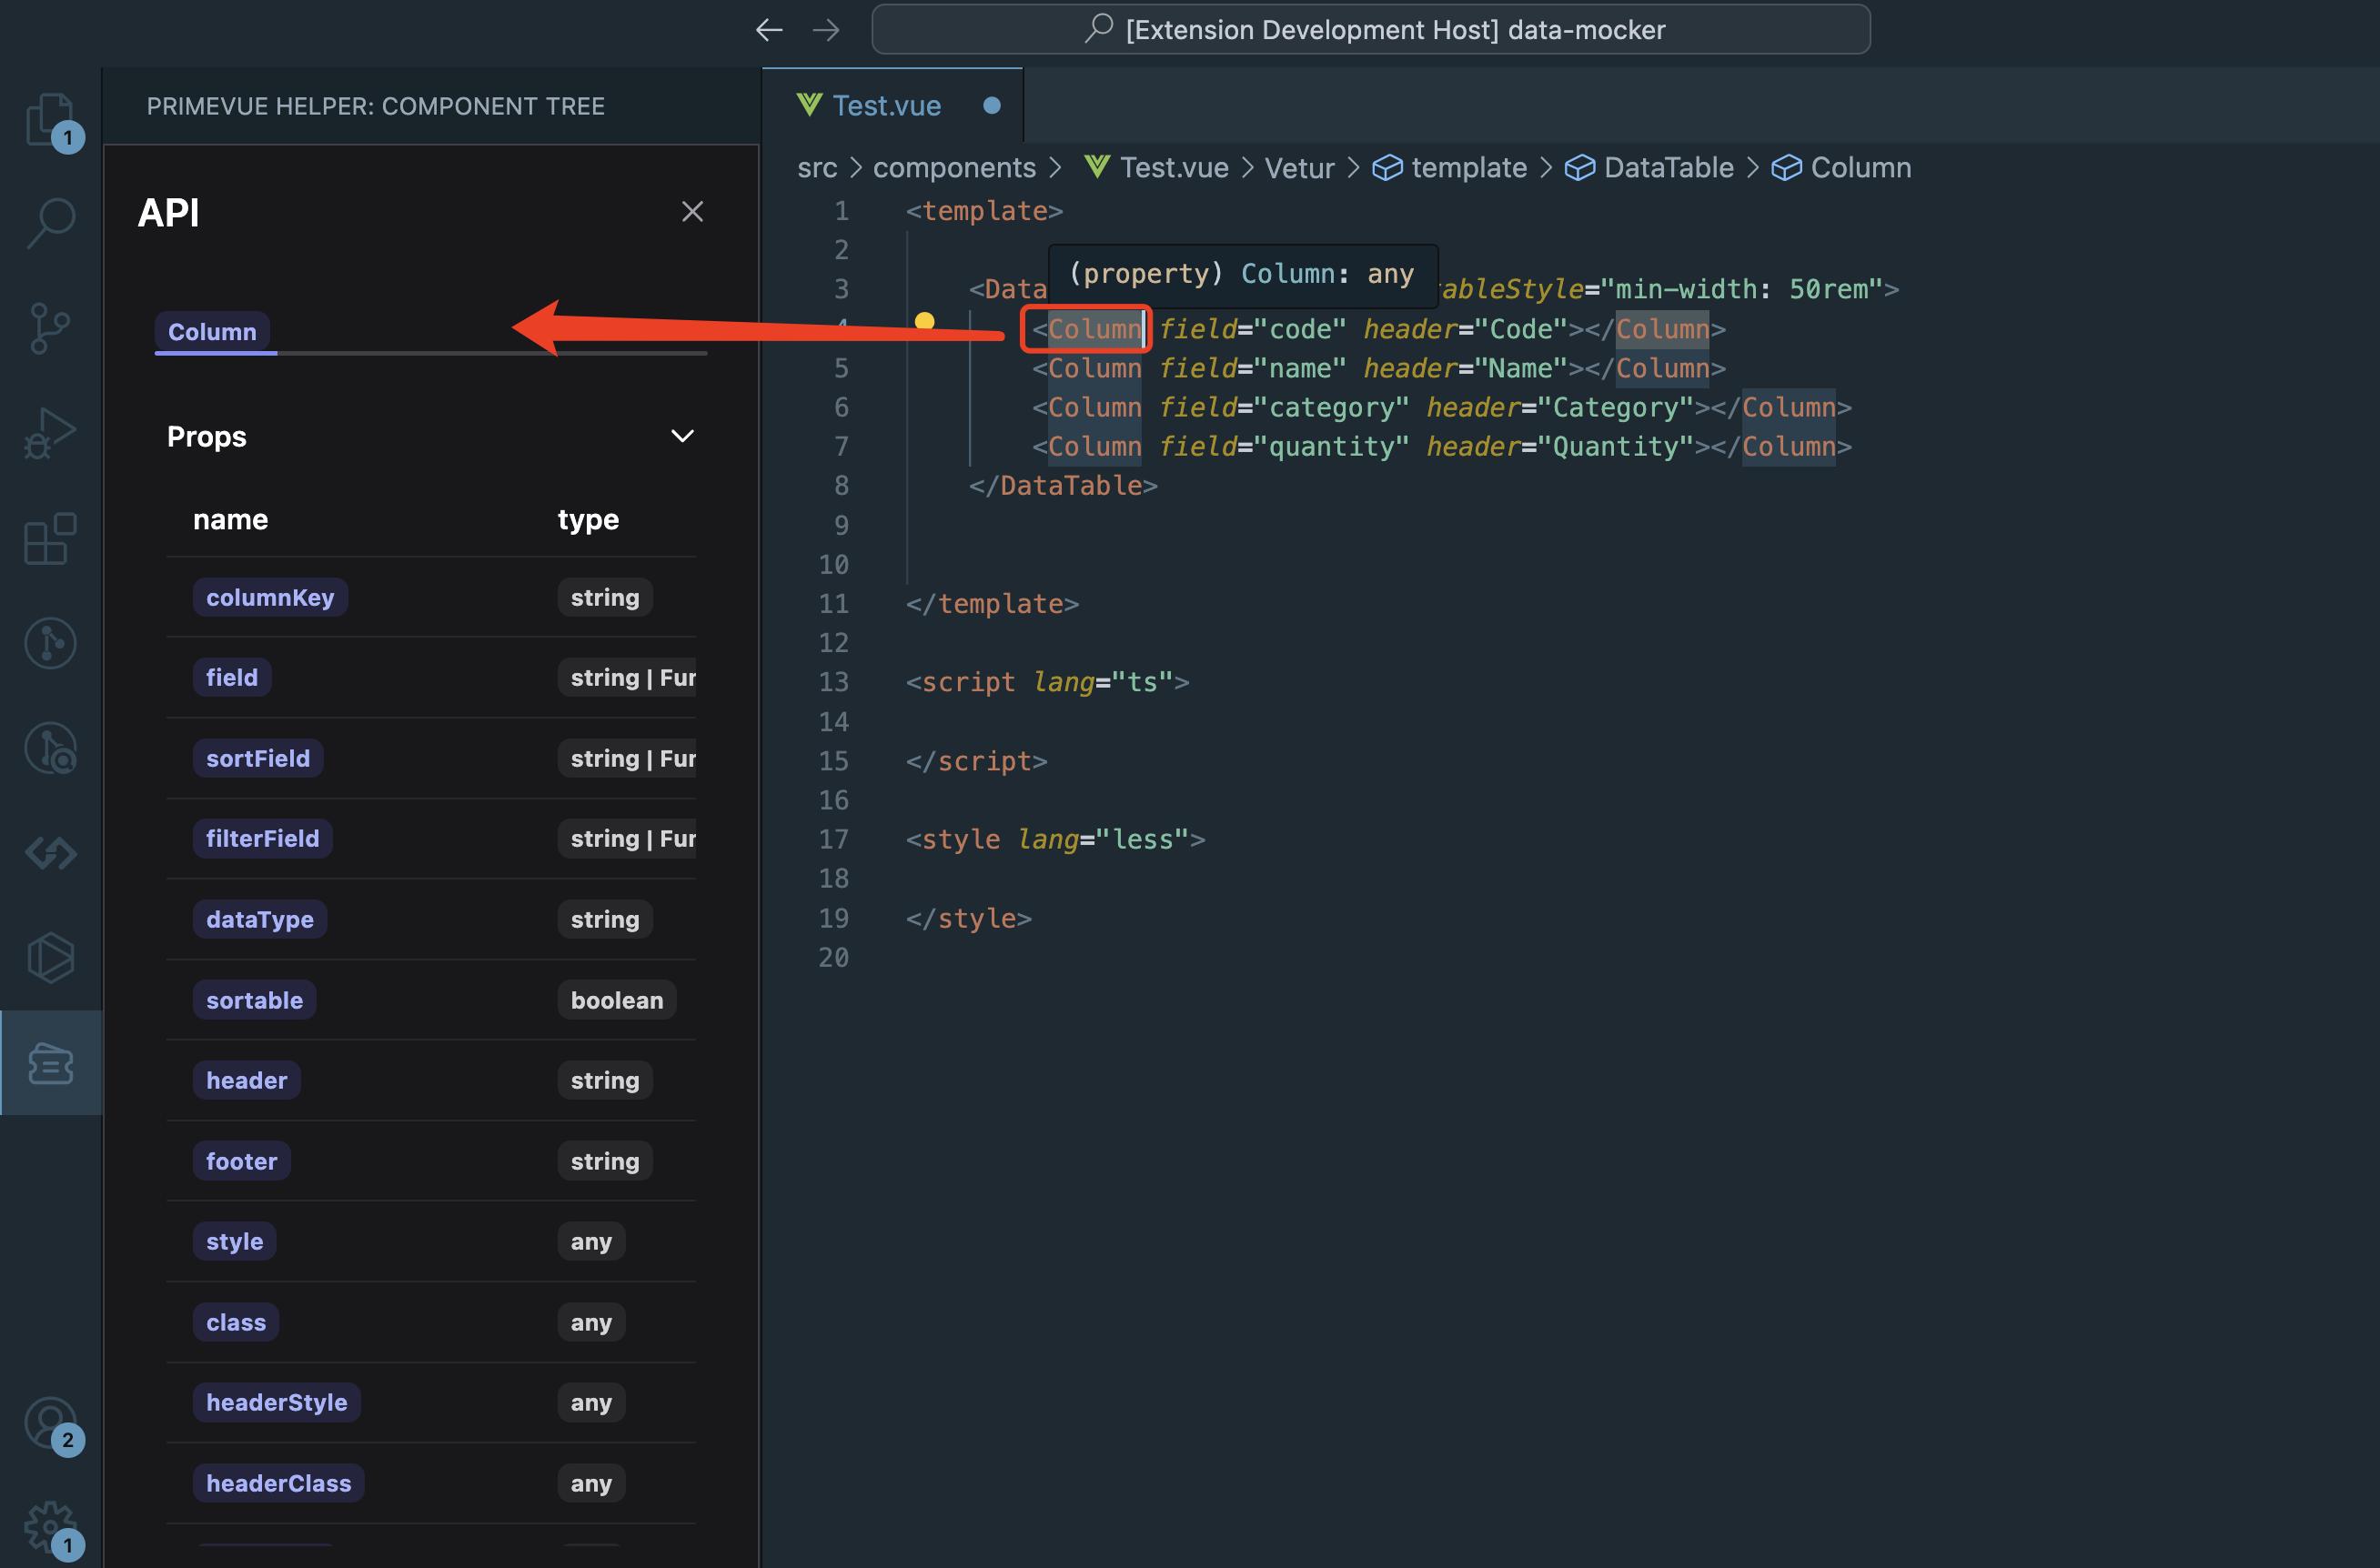Go forward with the right arrow
The image size is (2380, 1568).
click(826, 30)
